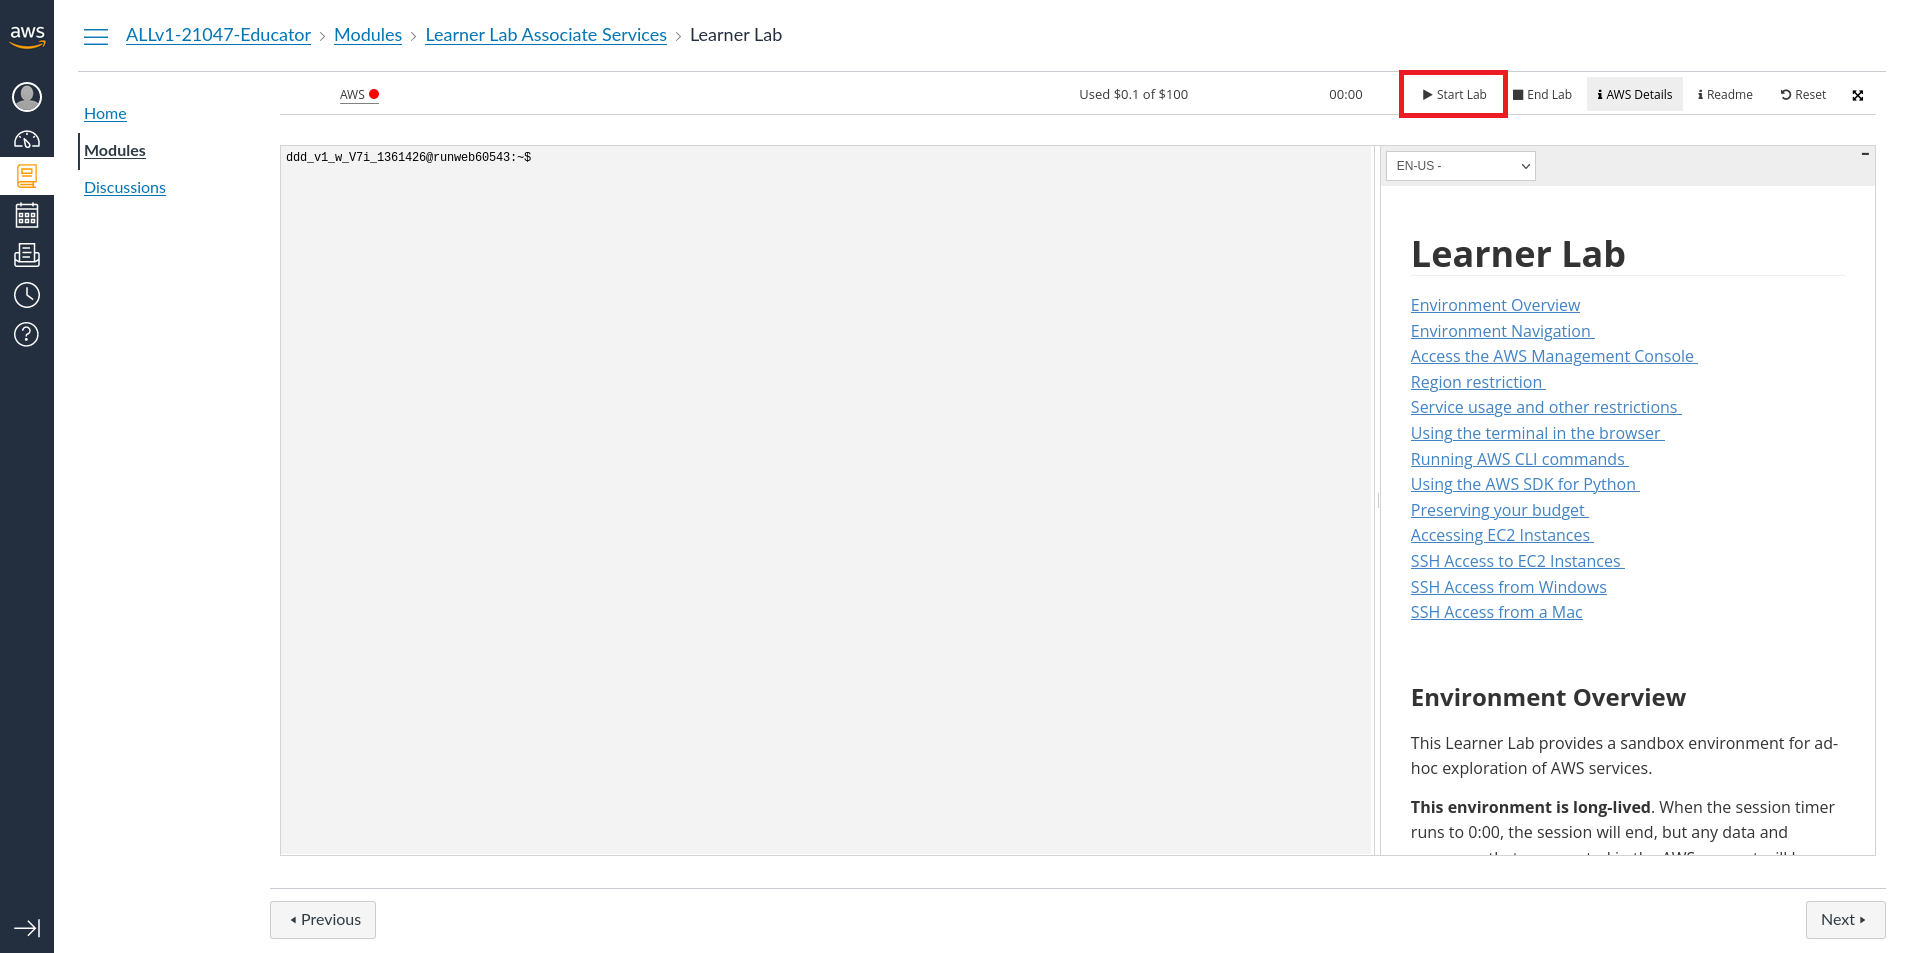The image size is (1910, 953).
Task: Toggle the course navigation hamburger menu
Action: [x=96, y=37]
